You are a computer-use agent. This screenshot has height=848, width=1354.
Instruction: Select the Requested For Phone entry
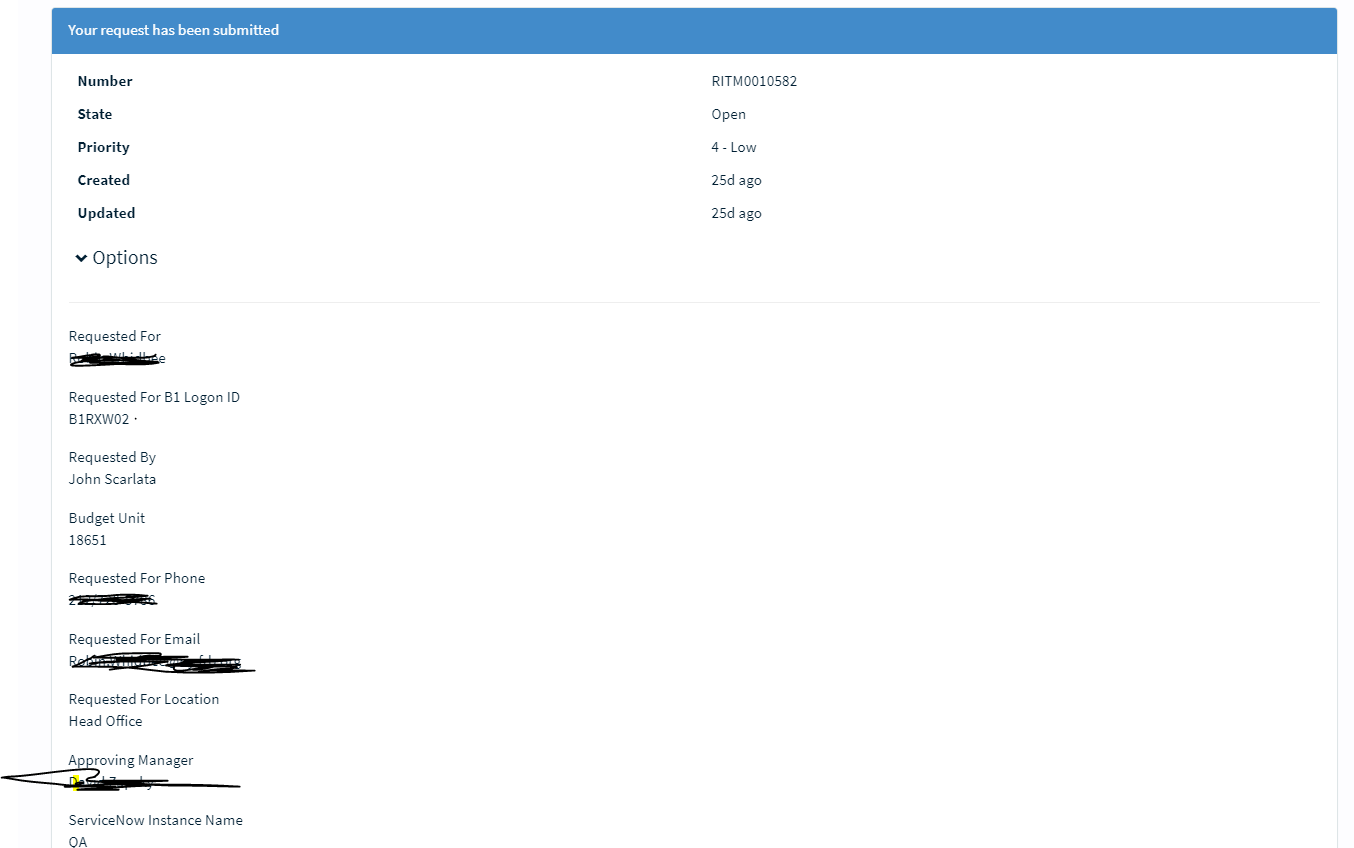point(113,600)
